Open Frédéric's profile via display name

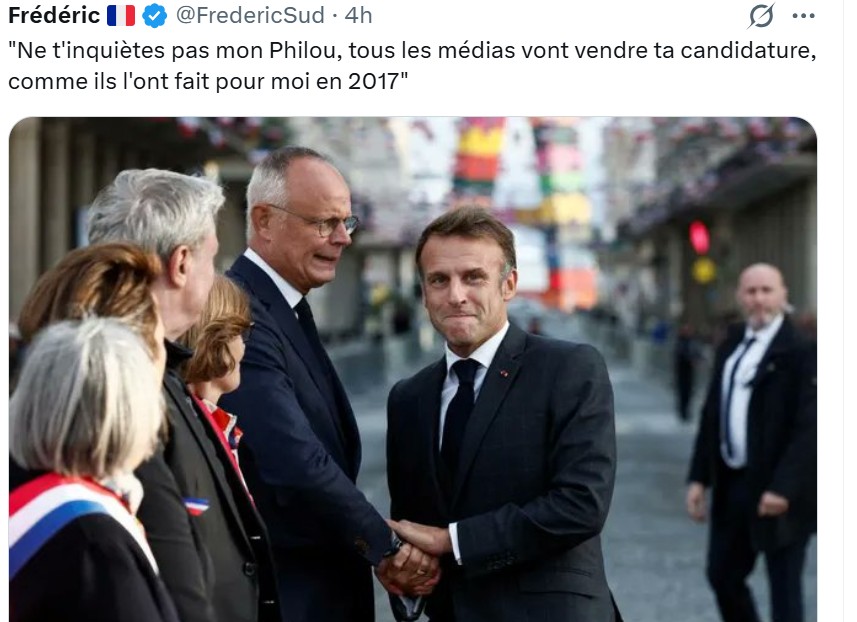pyautogui.click(x=54, y=15)
